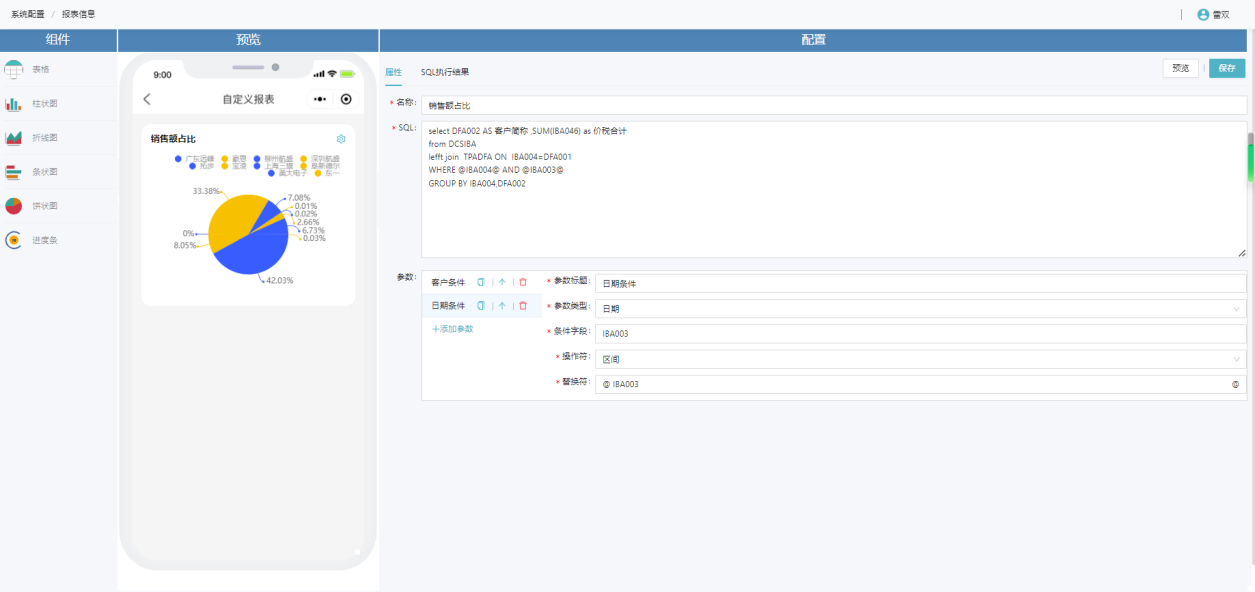Select the 折线图 line chart component icon

13,138
